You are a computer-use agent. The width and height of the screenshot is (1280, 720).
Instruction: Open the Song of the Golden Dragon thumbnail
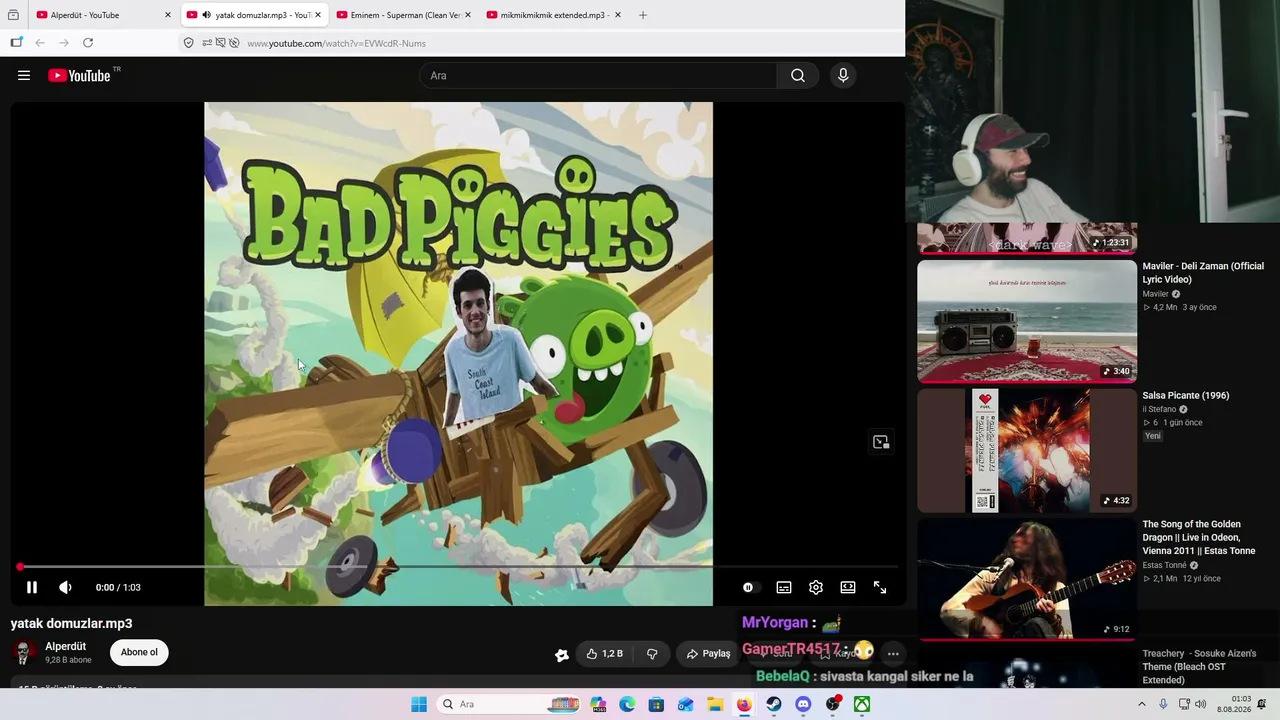(1027, 580)
